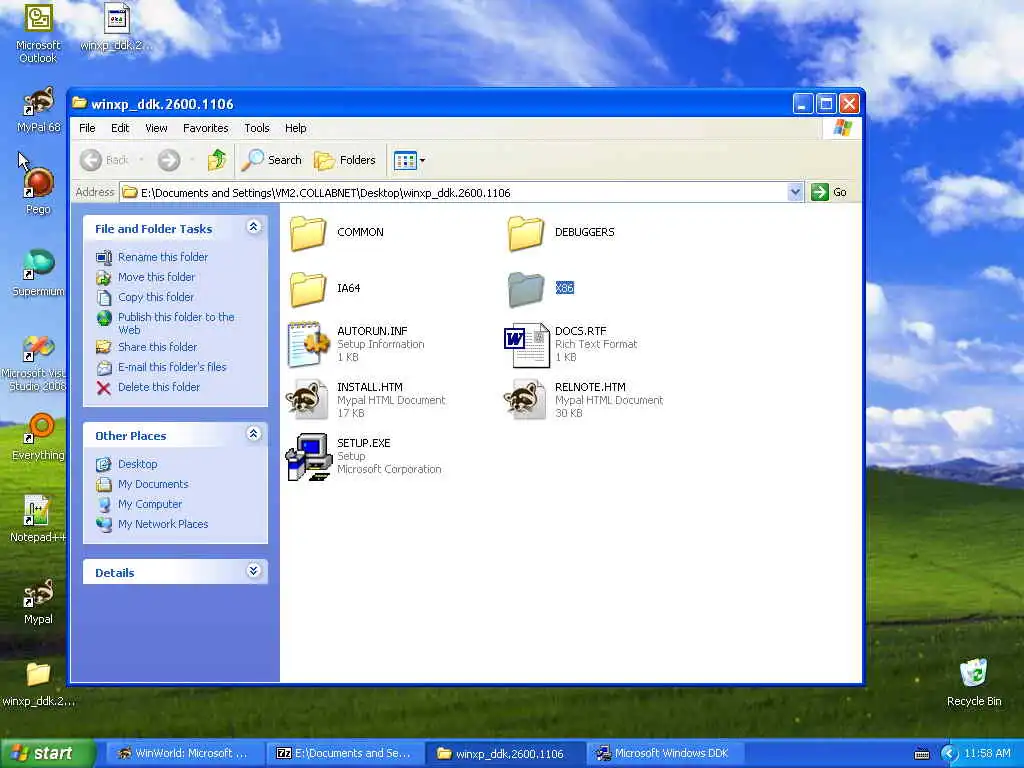Click the 11:58 AM clock
1024x768 pixels.
point(987,754)
